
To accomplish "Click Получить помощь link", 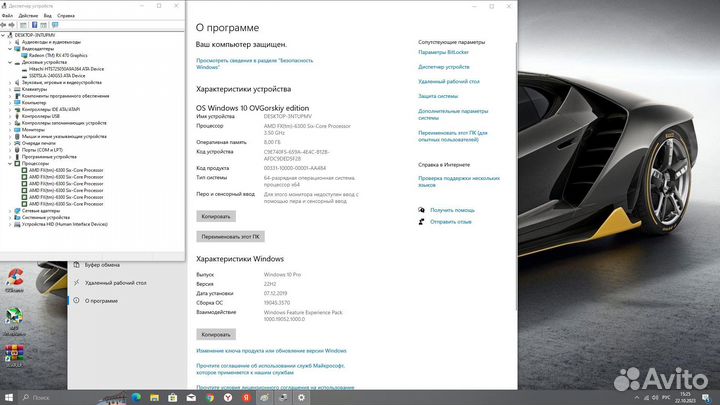I will [x=452, y=210].
